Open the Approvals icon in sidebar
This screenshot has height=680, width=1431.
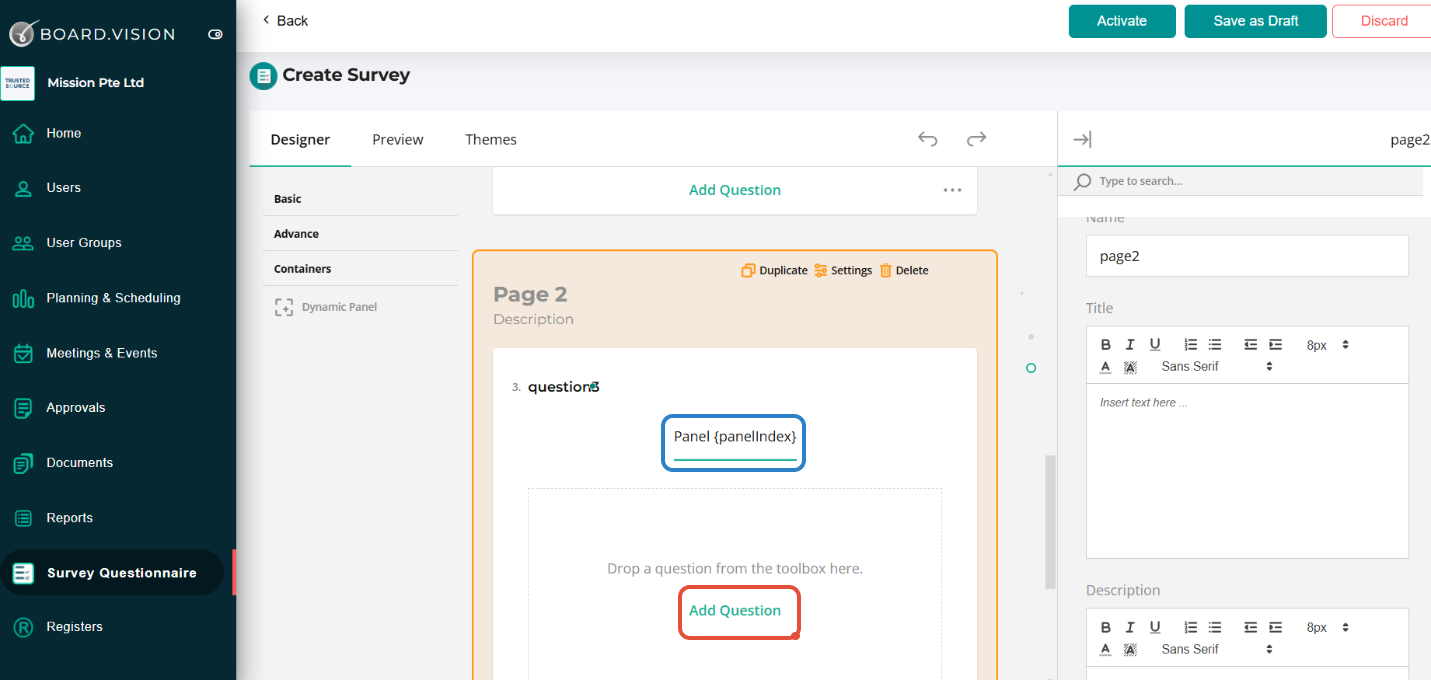(23, 408)
